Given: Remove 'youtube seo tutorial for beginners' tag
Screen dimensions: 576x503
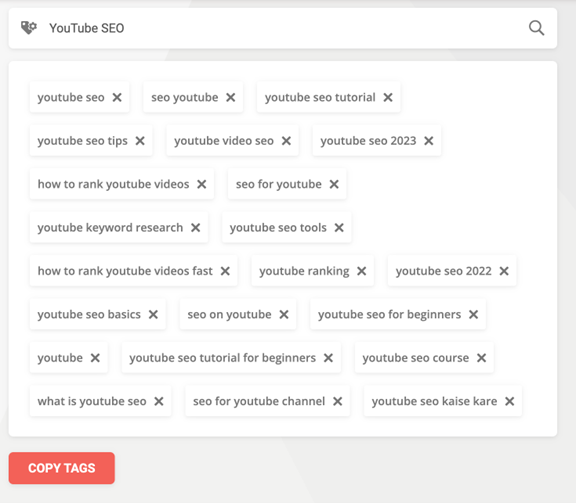Looking at the screenshot, I should (328, 358).
